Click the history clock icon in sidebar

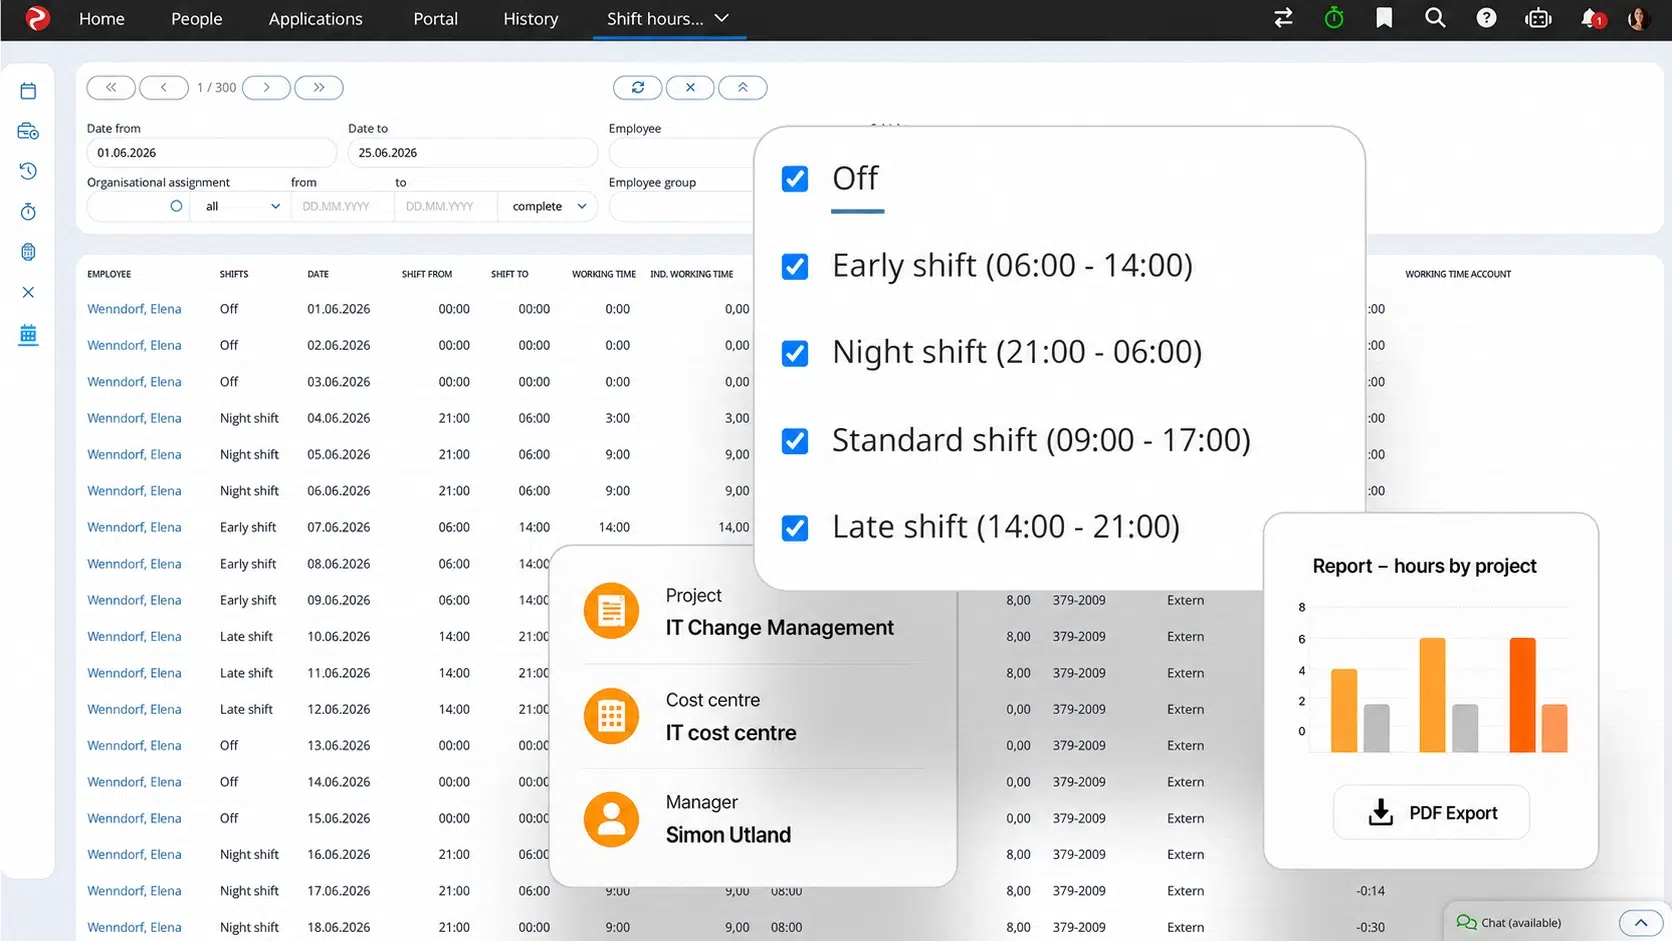point(28,171)
